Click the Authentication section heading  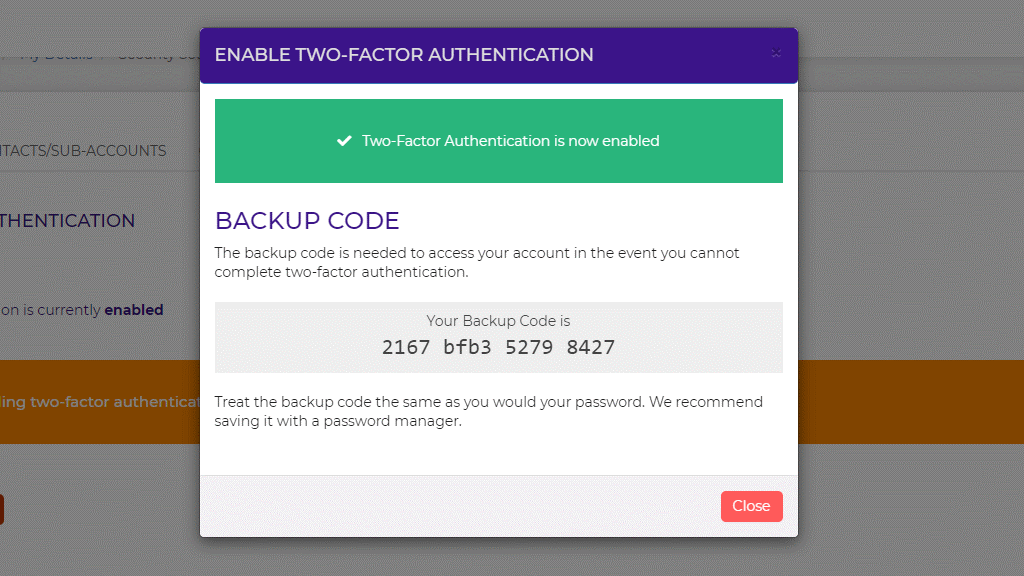[68, 220]
